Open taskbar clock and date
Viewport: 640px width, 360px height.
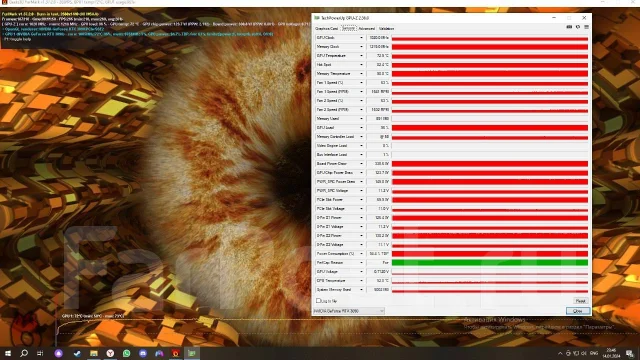click(611, 353)
